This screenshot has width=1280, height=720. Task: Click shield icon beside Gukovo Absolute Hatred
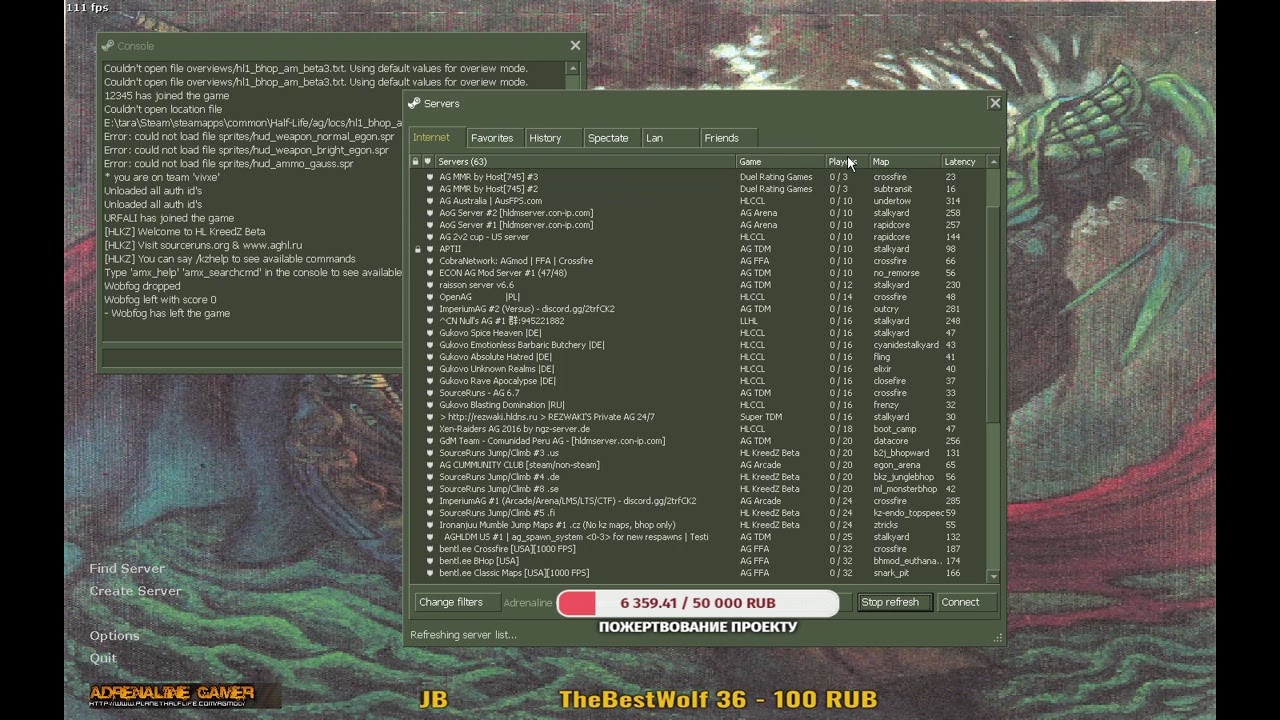[430, 357]
